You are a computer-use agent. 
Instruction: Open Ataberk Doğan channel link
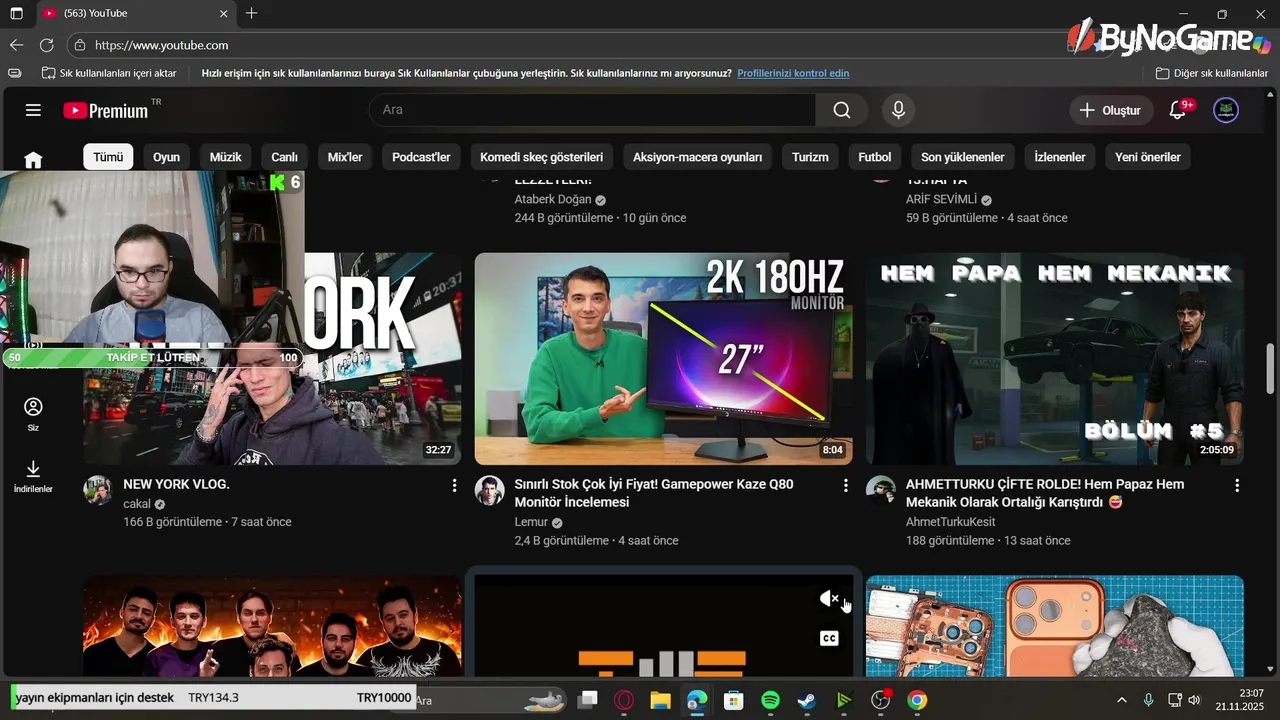553,199
